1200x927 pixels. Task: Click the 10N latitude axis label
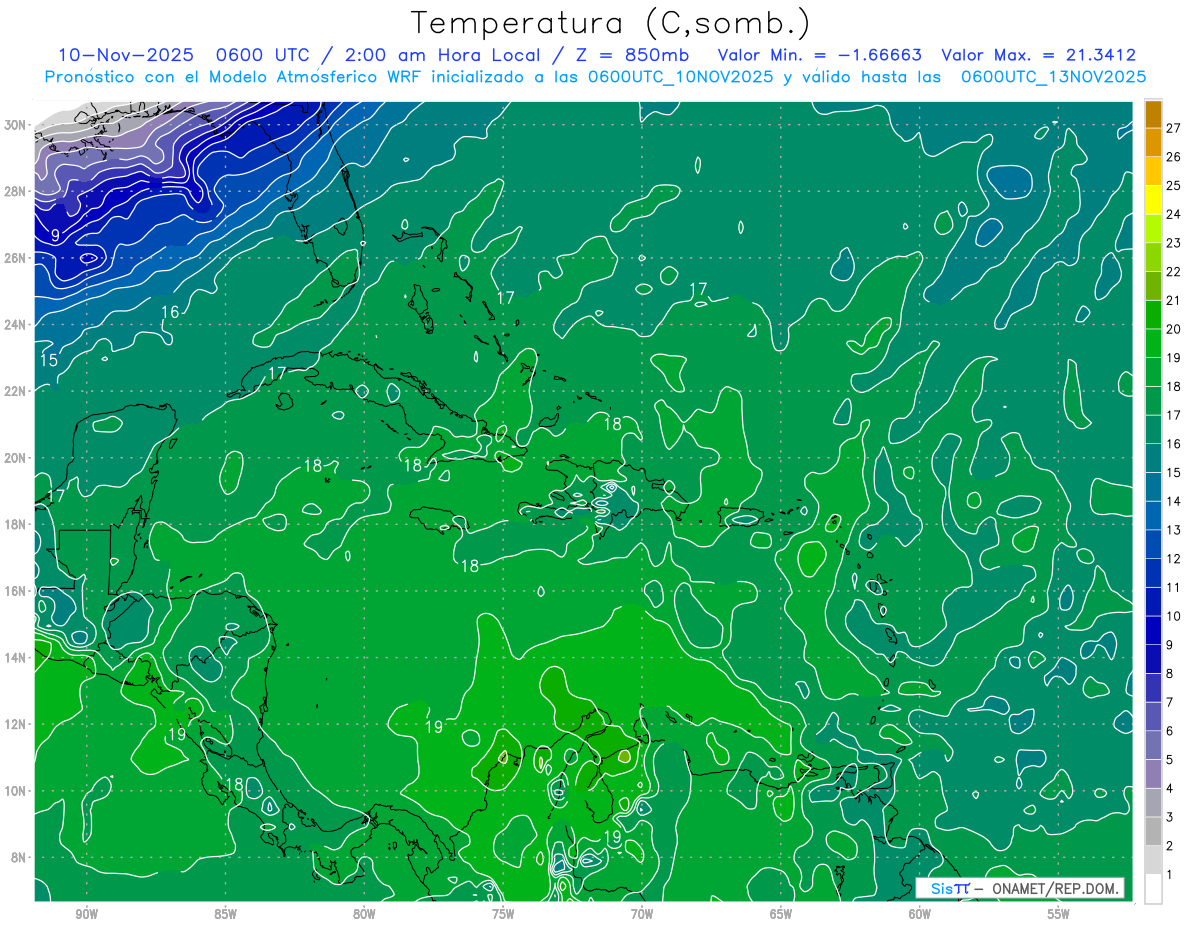[x=16, y=790]
